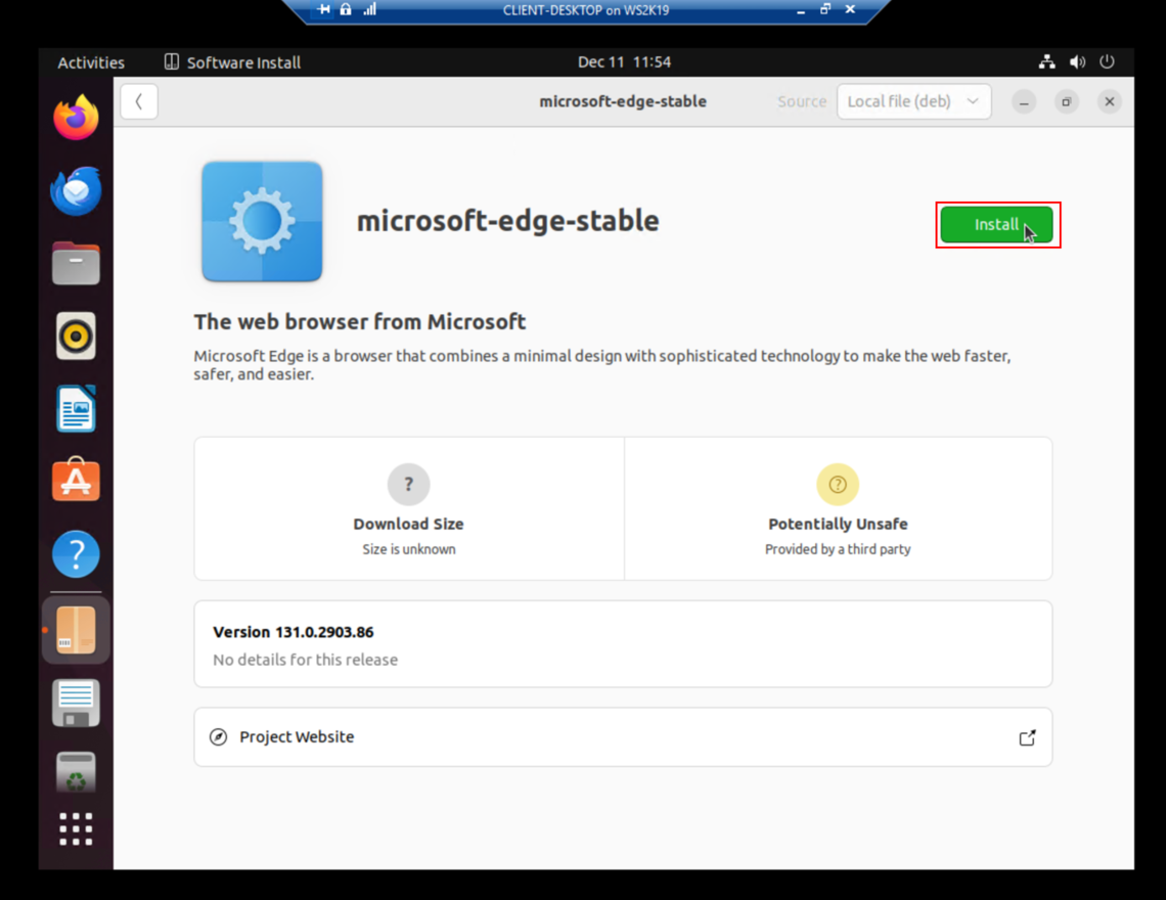
Task: Open the Help application in the dock
Action: point(75,553)
